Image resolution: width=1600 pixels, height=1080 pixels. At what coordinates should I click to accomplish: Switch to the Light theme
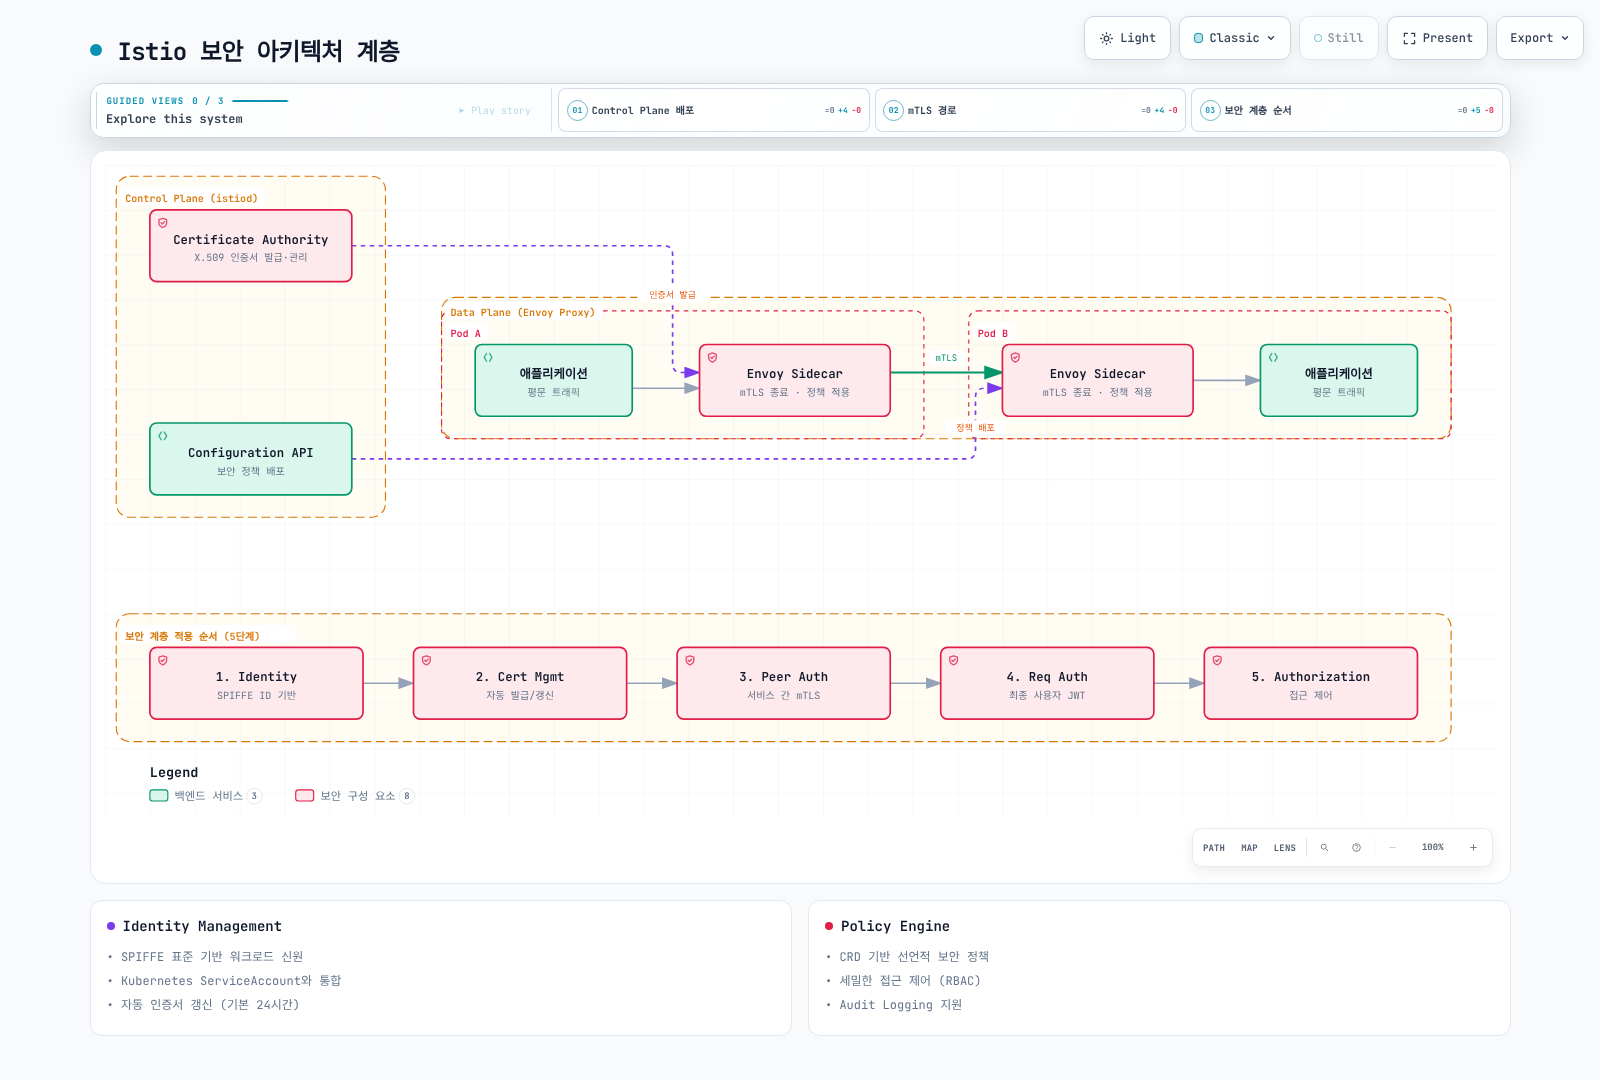[x=1127, y=38]
